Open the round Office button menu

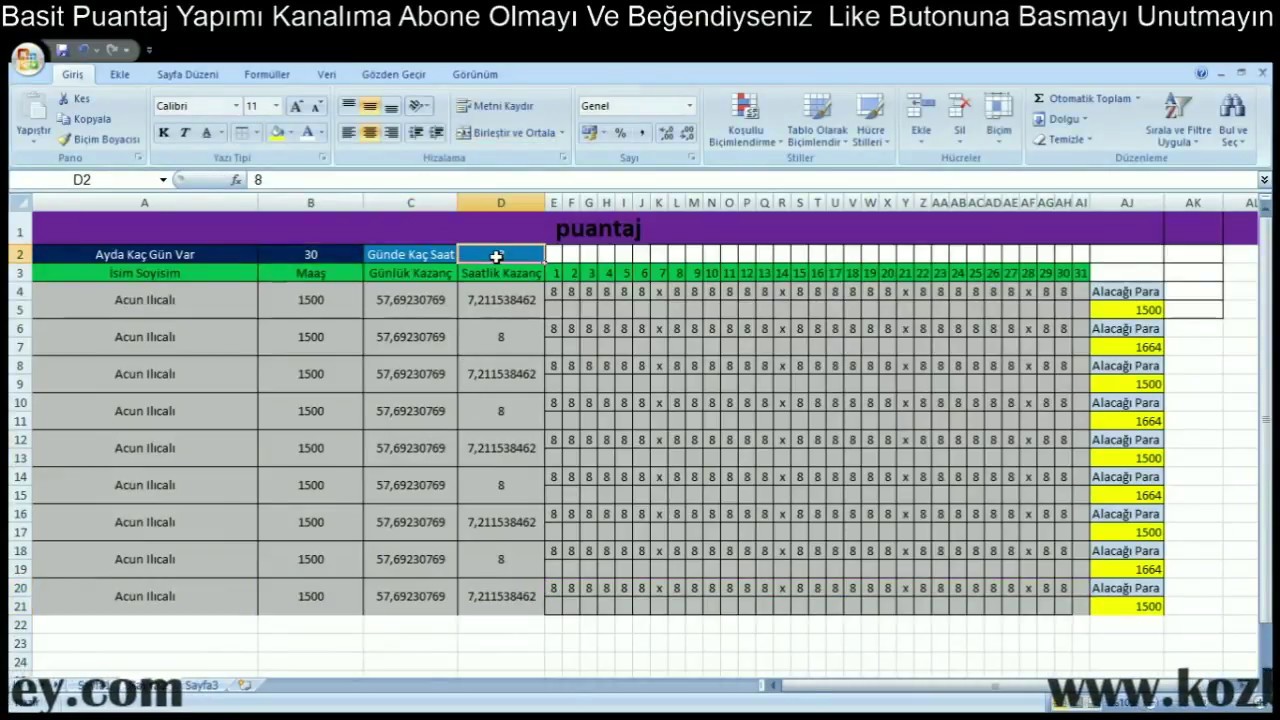[x=27, y=59]
